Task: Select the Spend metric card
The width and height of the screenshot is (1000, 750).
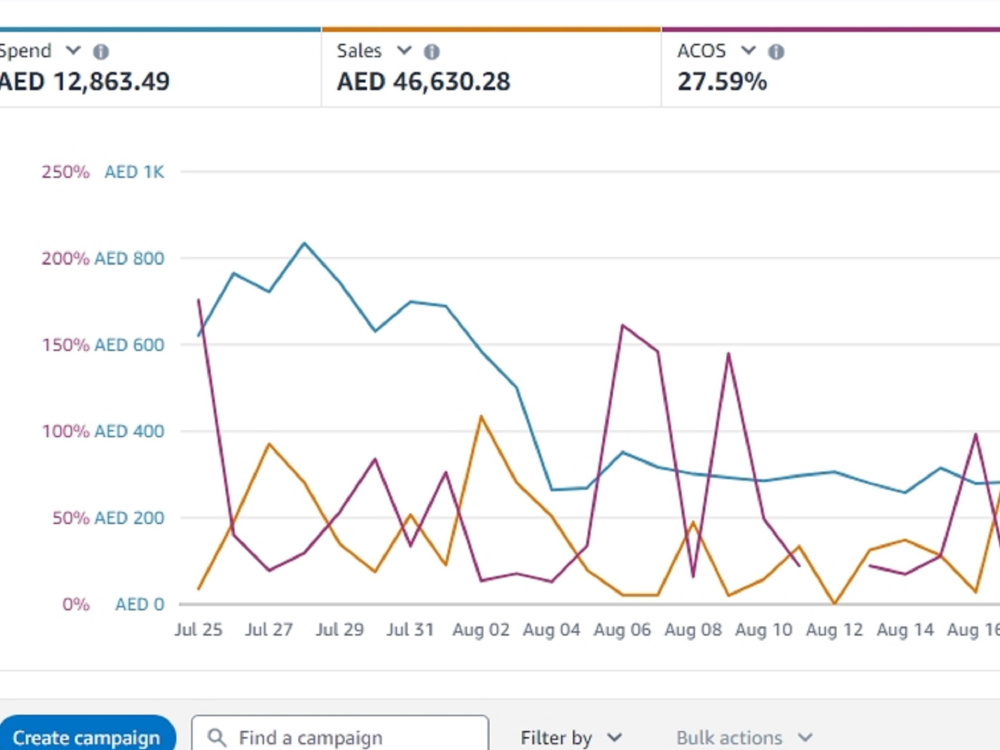Action: tap(159, 66)
